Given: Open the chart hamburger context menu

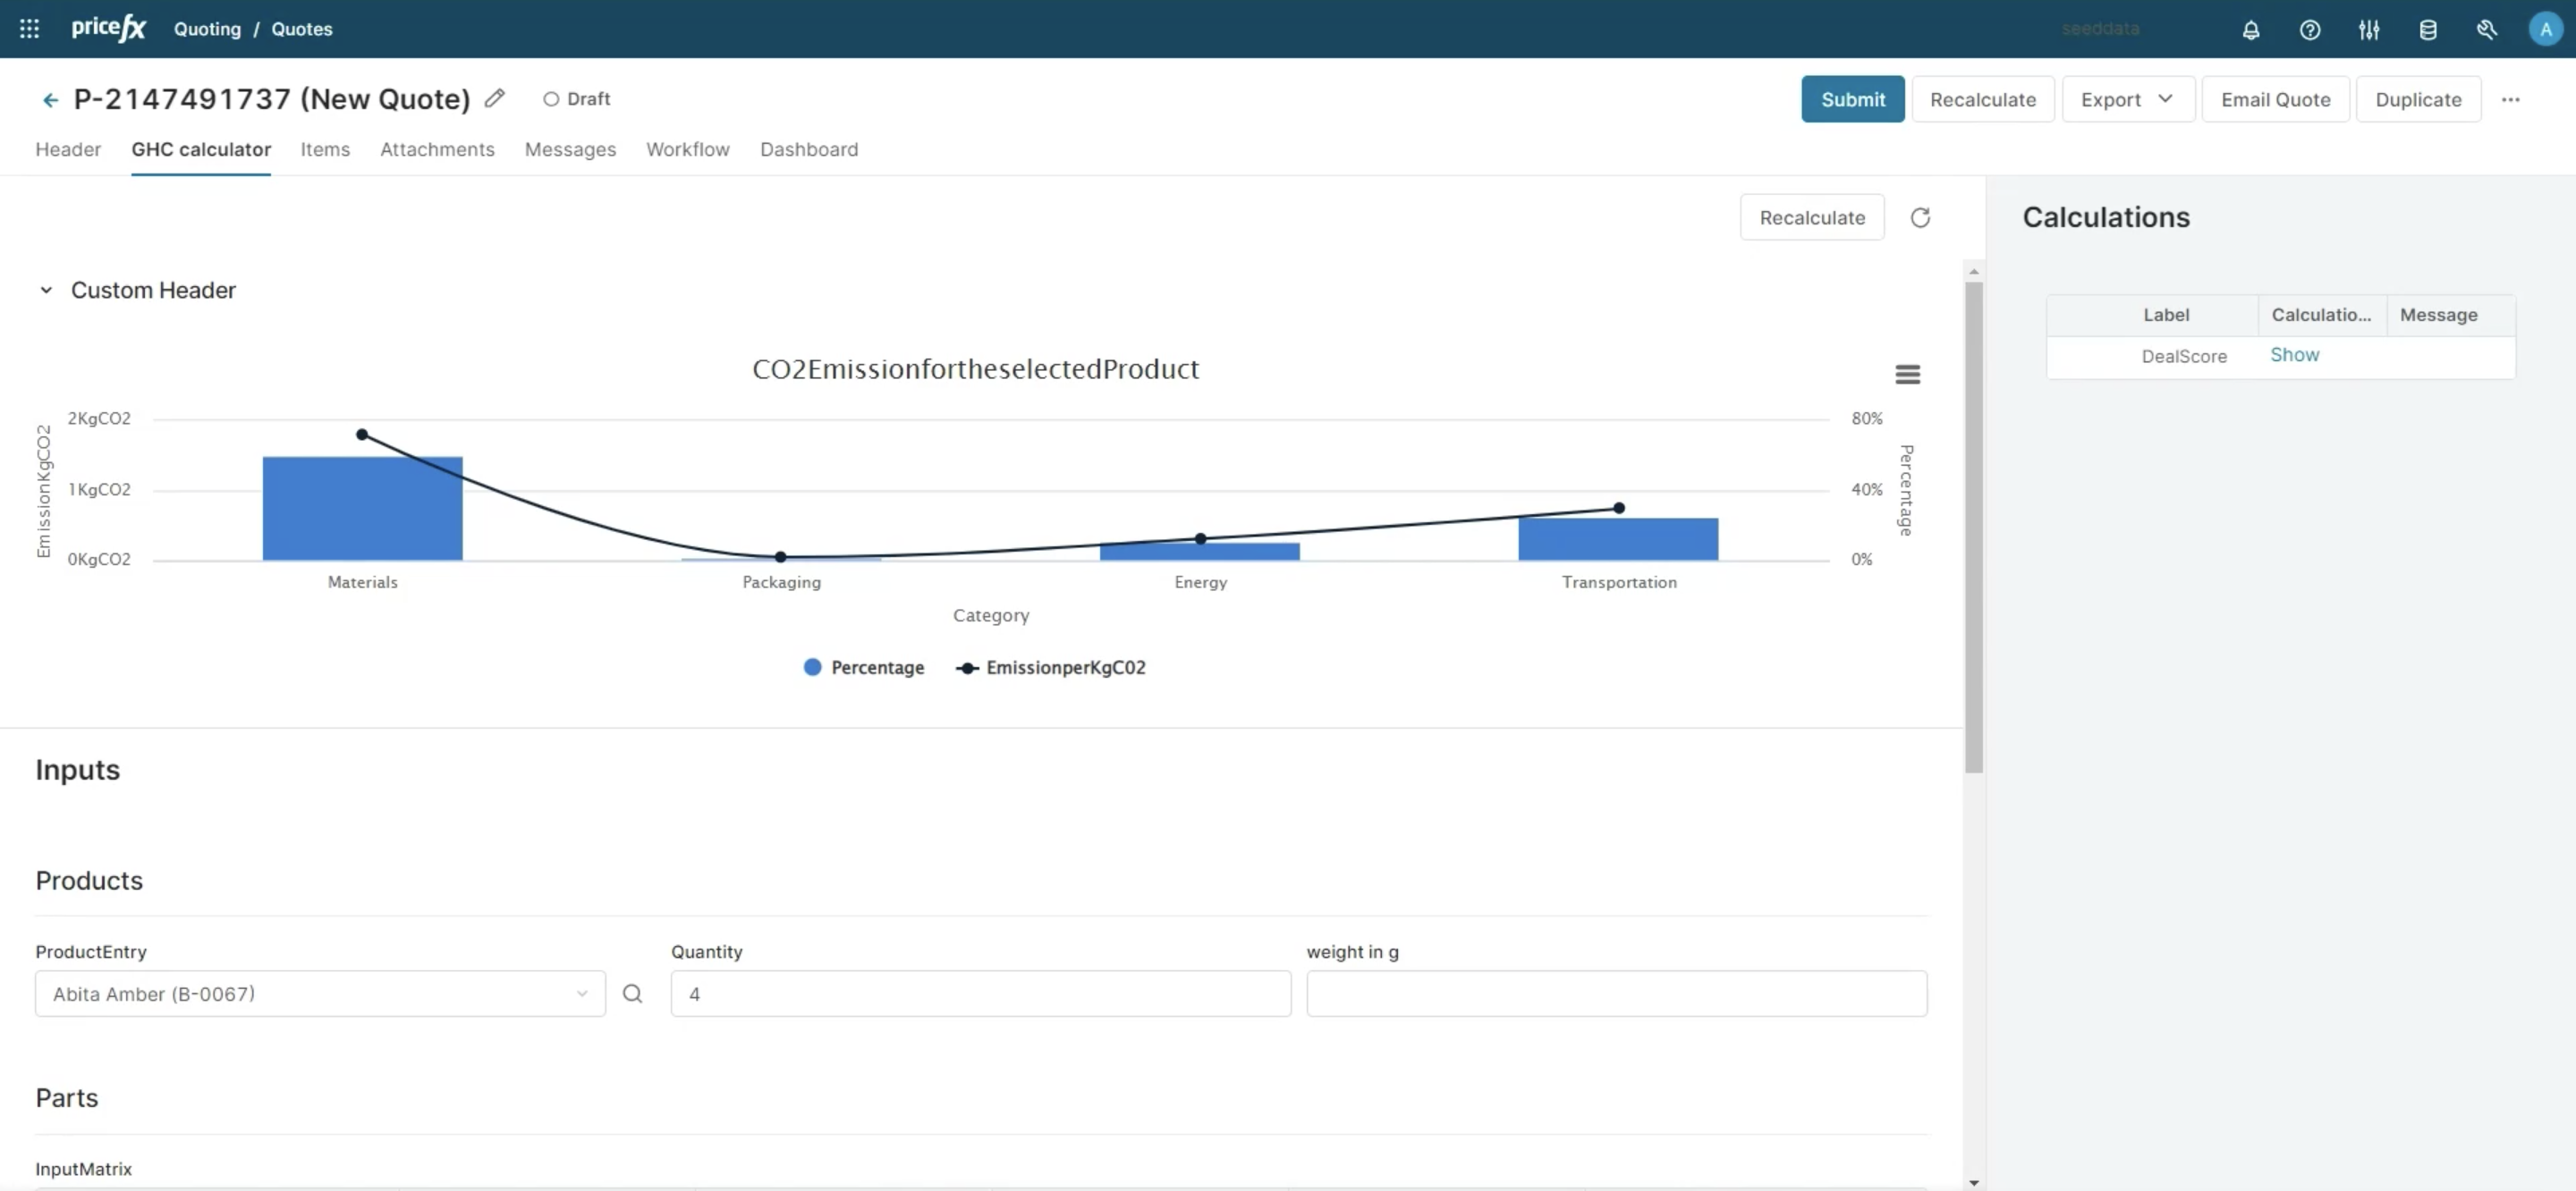Looking at the screenshot, I should [x=1907, y=374].
